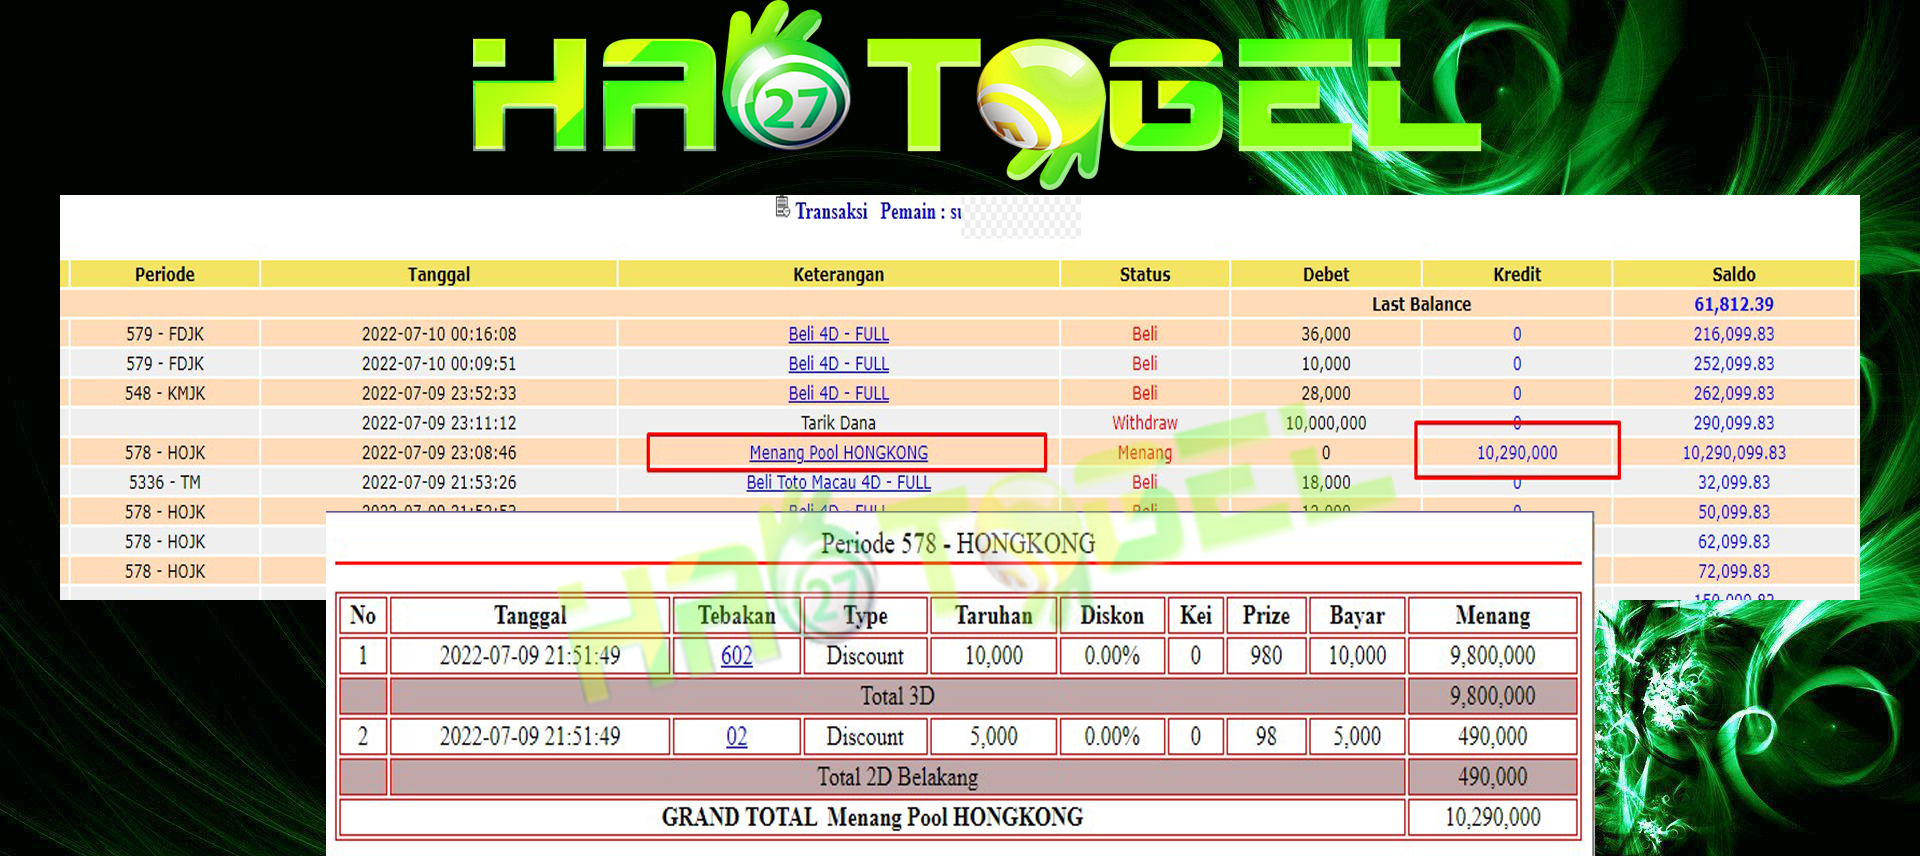Click Kredit 0 link for 00:16:08 row
The height and width of the screenshot is (856, 1920).
(1516, 334)
